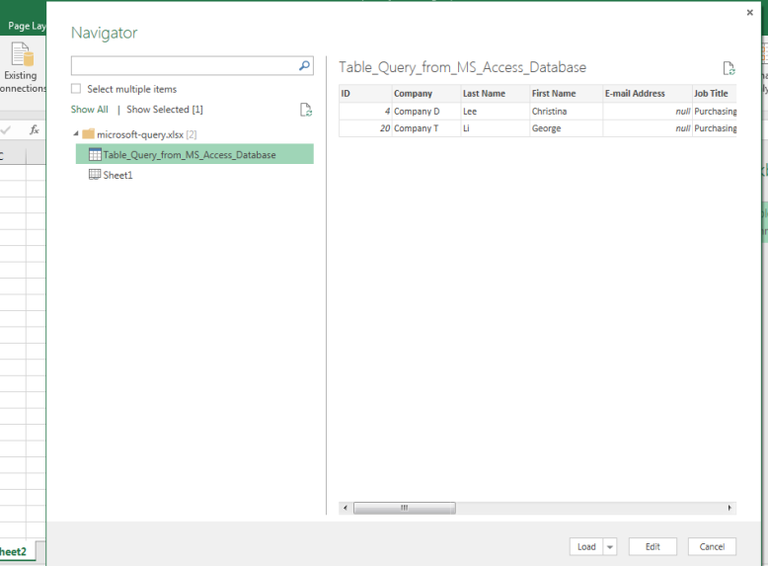Open the Page Layout ribbon tab

click(x=25, y=26)
